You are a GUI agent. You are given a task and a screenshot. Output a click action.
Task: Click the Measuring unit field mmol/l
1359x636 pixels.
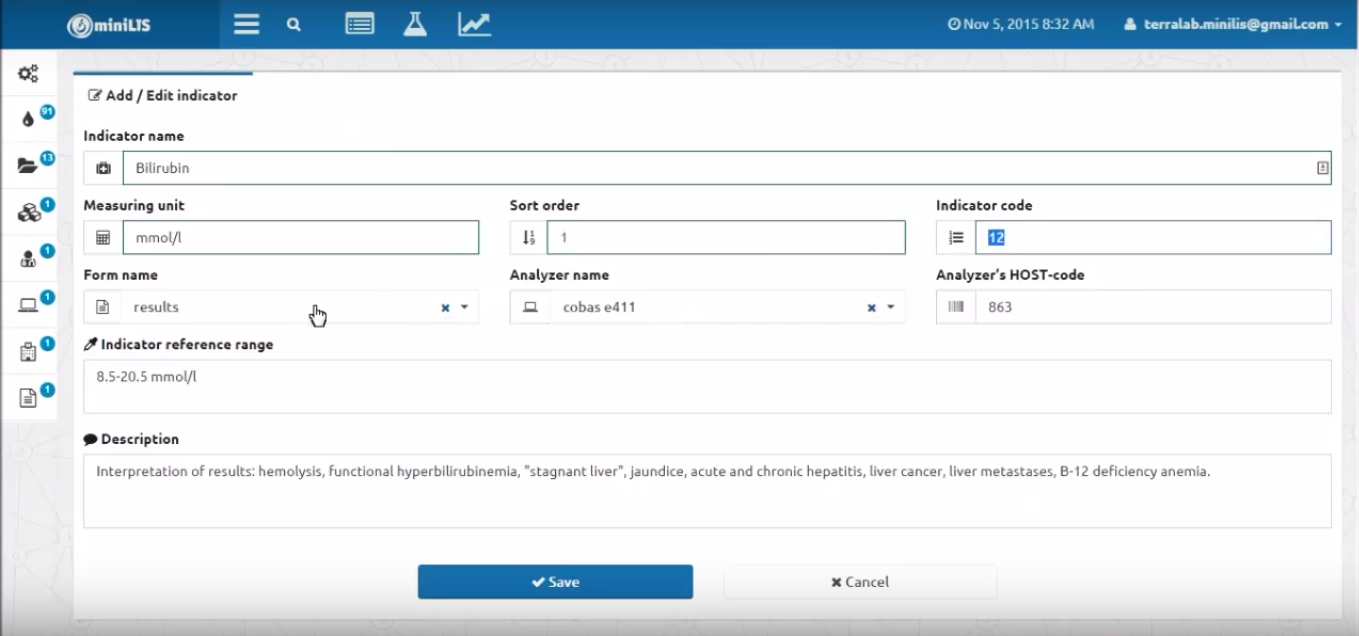pyautogui.click(x=301, y=238)
